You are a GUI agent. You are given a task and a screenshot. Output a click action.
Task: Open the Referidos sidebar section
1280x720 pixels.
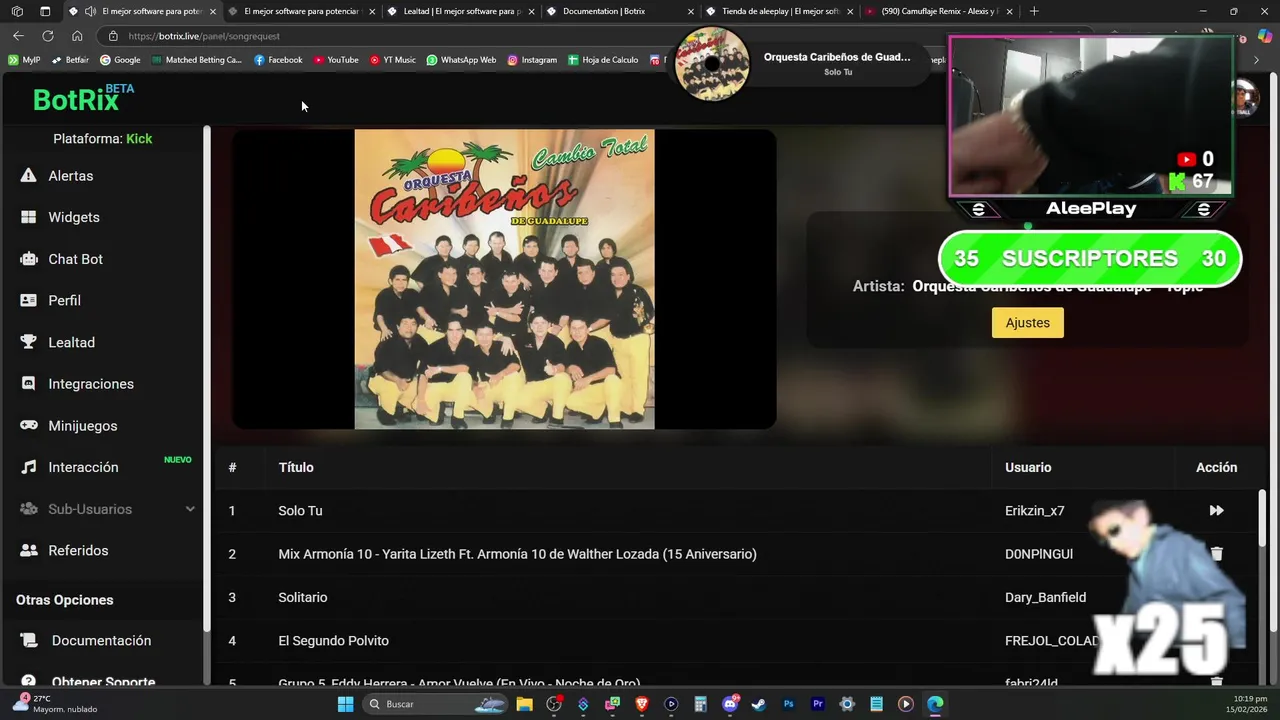[x=65, y=551]
